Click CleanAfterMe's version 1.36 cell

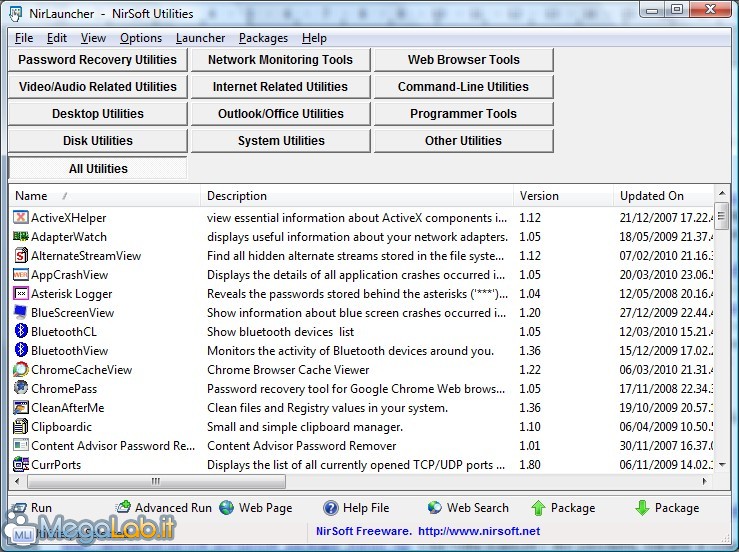pos(530,408)
